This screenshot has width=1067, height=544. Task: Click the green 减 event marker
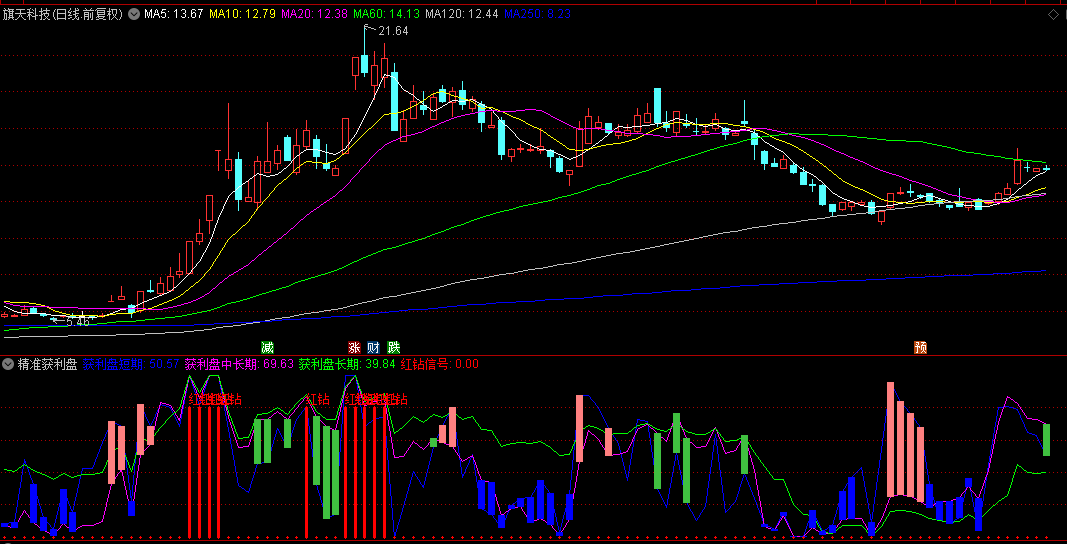(x=268, y=347)
